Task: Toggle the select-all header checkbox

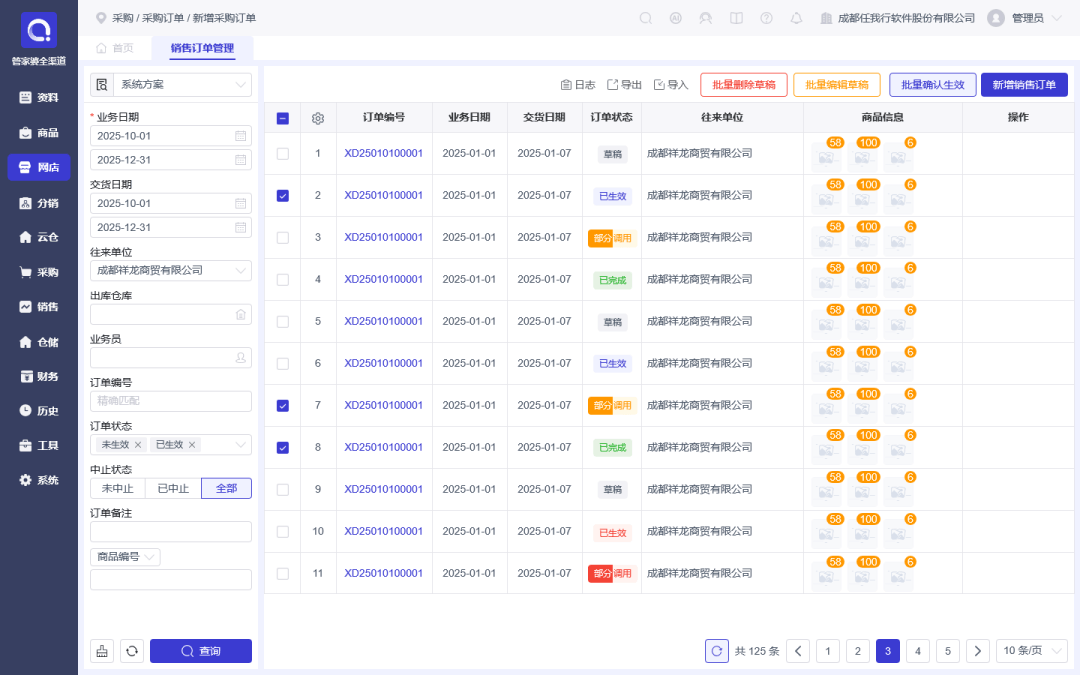Action: point(282,118)
